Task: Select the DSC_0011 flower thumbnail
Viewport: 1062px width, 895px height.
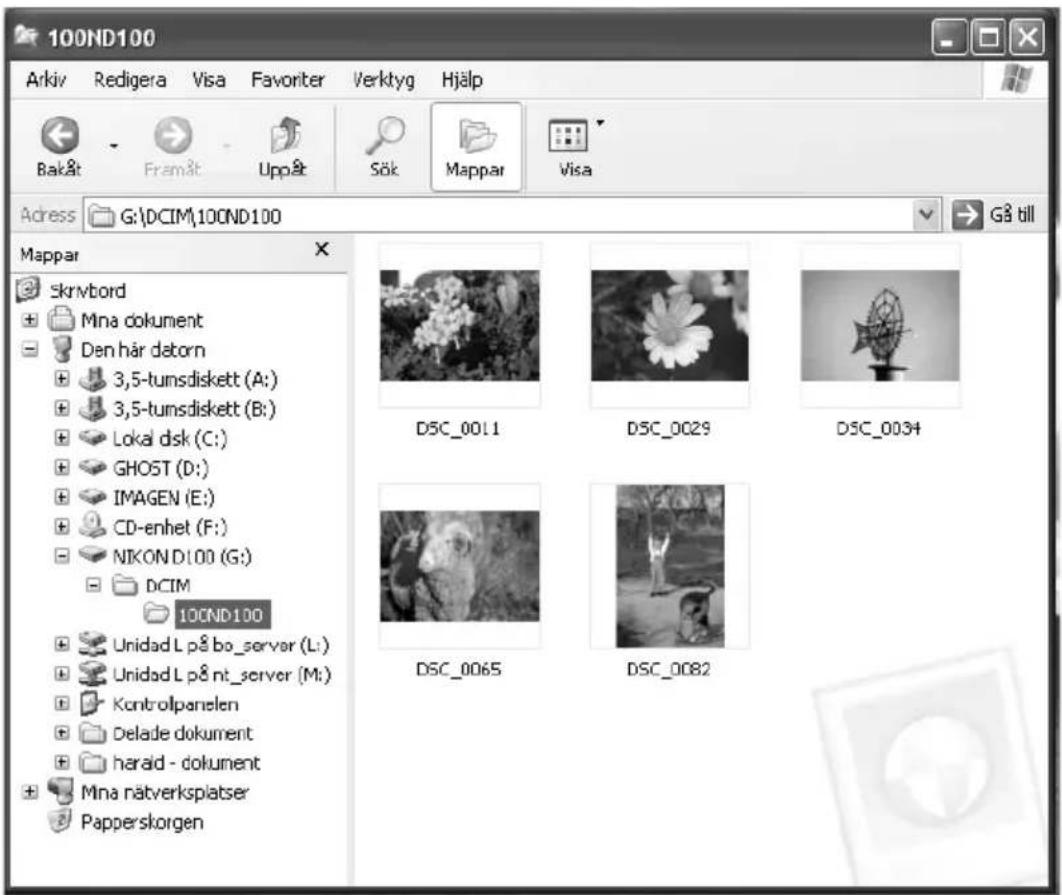Action: click(459, 325)
